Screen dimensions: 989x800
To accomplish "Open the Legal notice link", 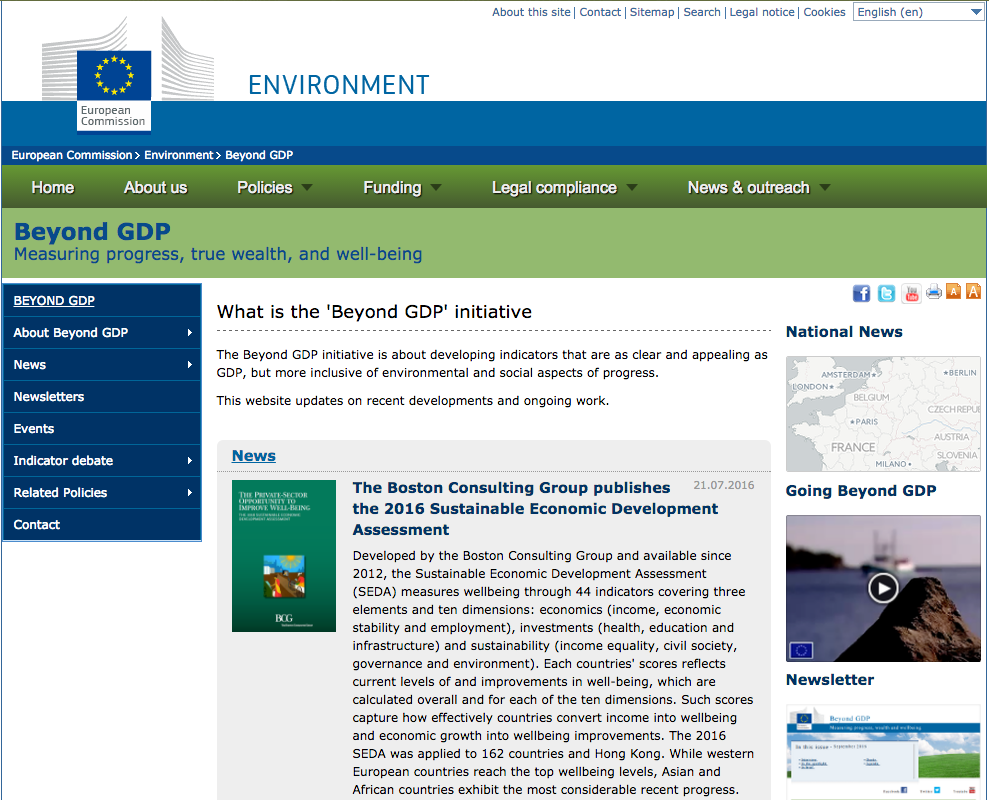I will click(762, 12).
